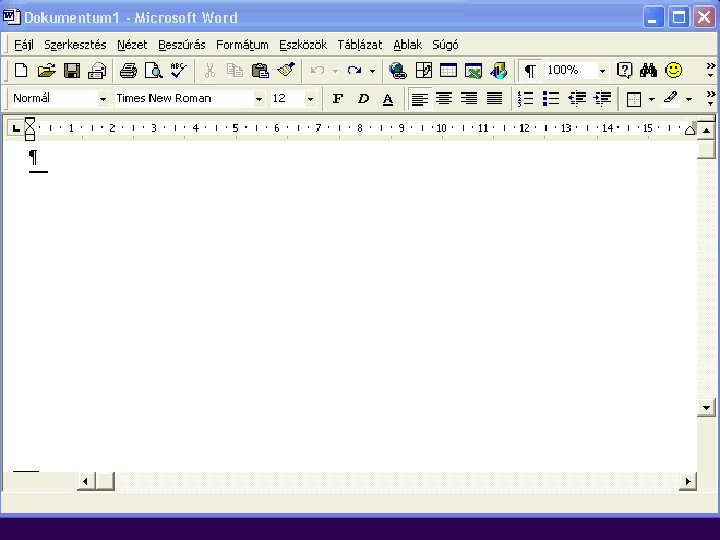Open the Drawing toolbar icon

point(499,71)
